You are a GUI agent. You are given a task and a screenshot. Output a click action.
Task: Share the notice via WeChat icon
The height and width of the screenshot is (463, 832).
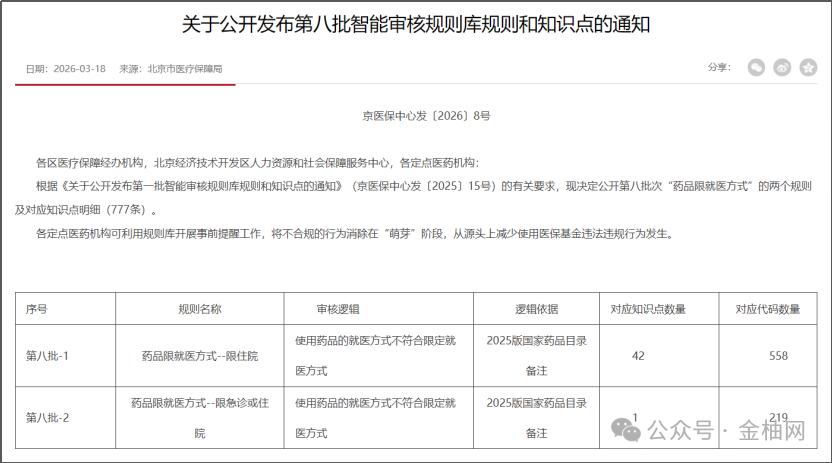pyautogui.click(x=758, y=68)
